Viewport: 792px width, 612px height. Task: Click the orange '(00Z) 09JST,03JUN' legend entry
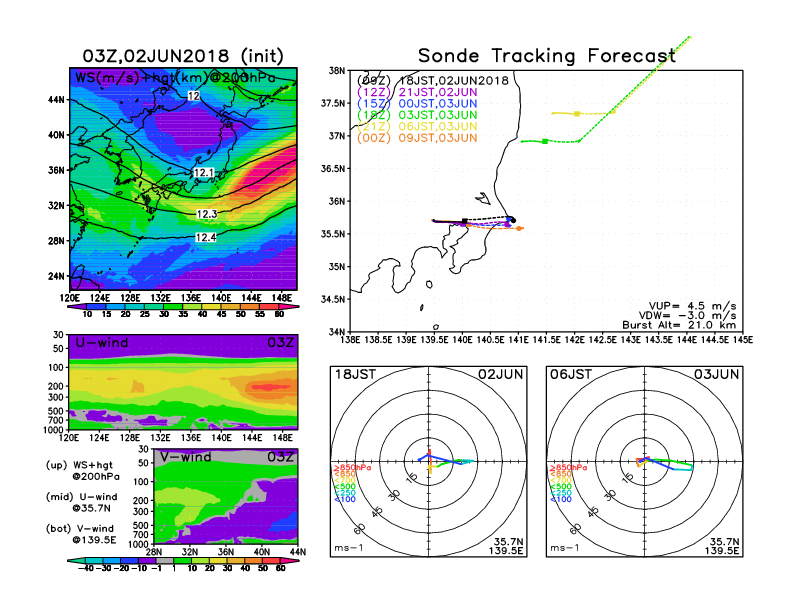point(417,138)
